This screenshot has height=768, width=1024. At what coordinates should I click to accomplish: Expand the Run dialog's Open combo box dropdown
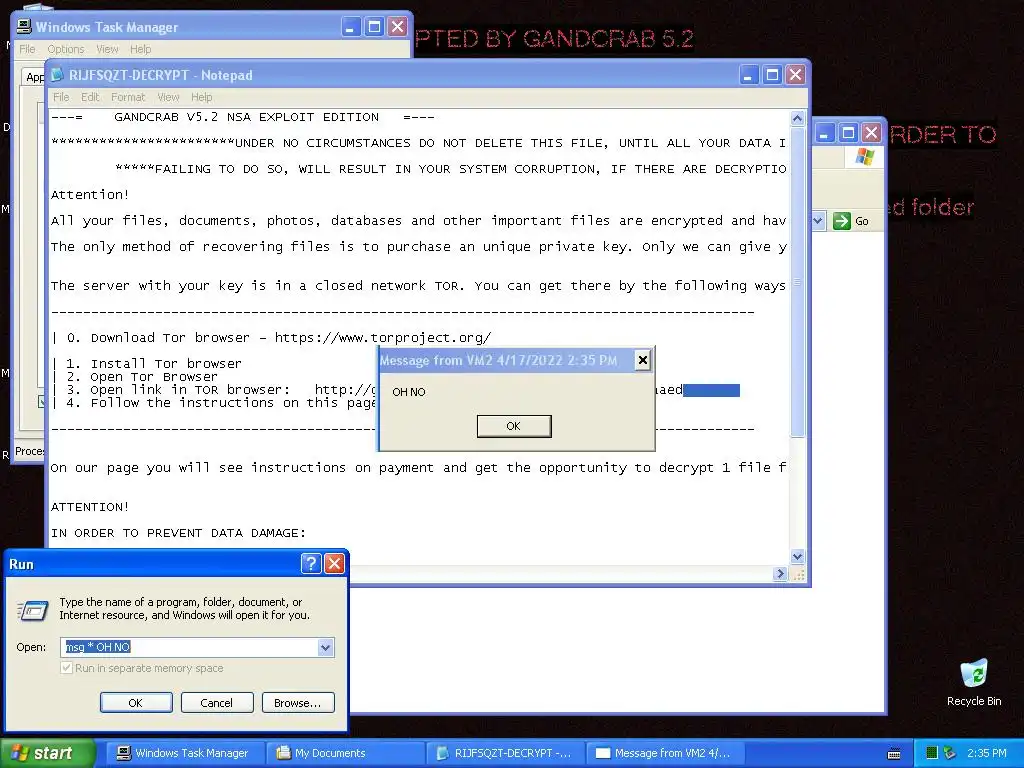[x=325, y=647]
